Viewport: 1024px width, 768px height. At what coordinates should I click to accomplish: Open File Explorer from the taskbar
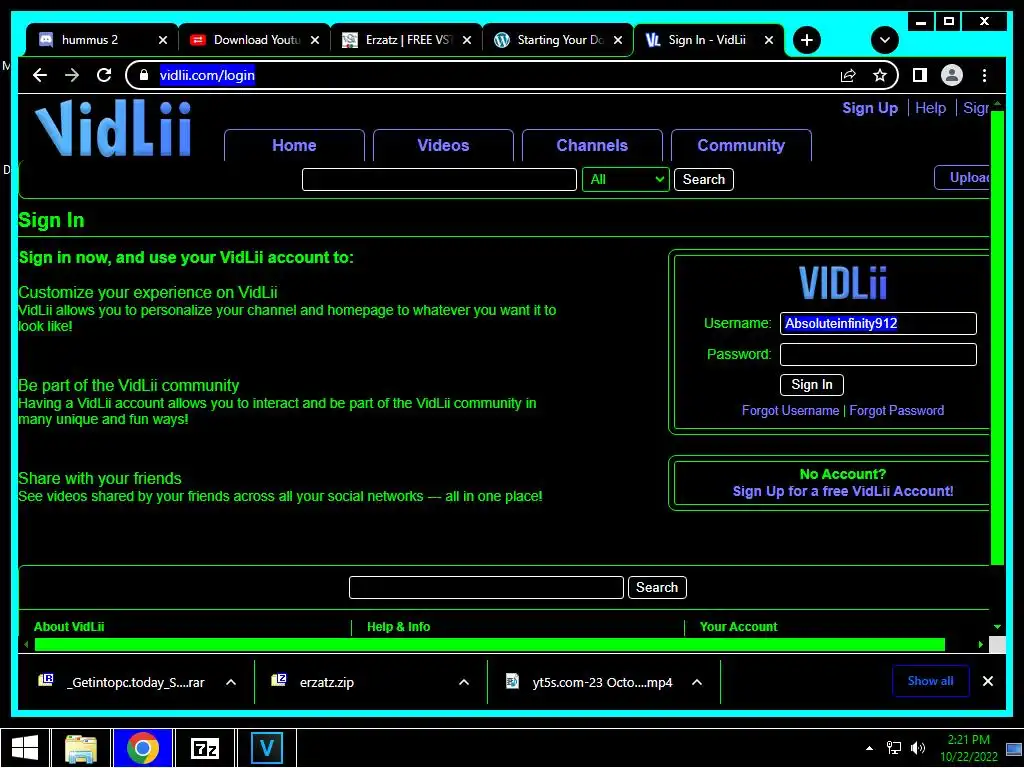81,748
